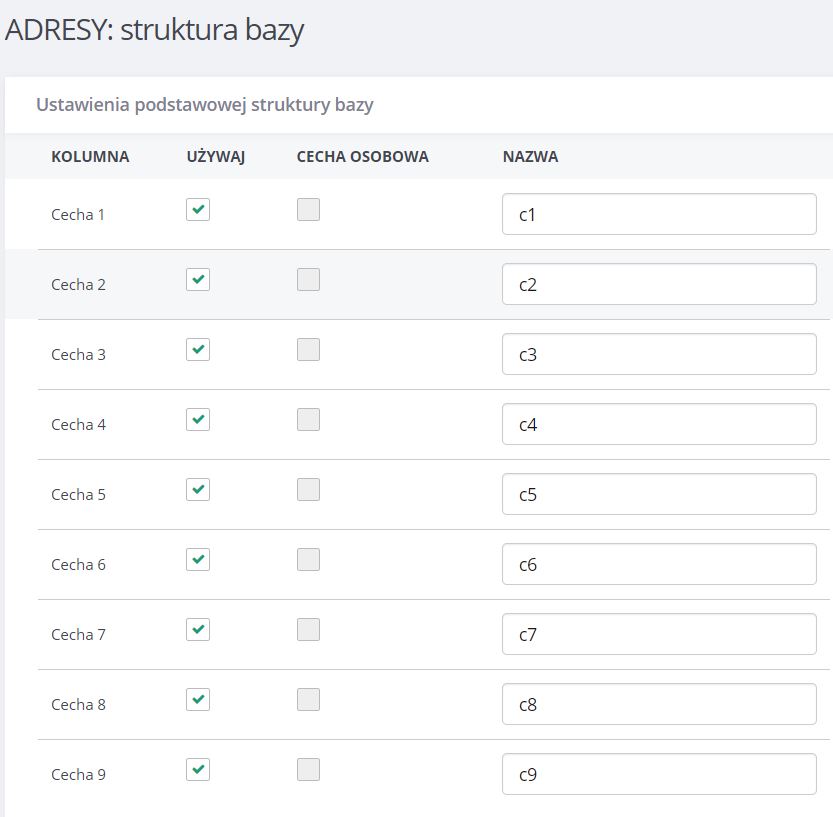833x817 pixels.
Task: Check Cecha osobowa box for Cecha 4
Action: point(308,420)
